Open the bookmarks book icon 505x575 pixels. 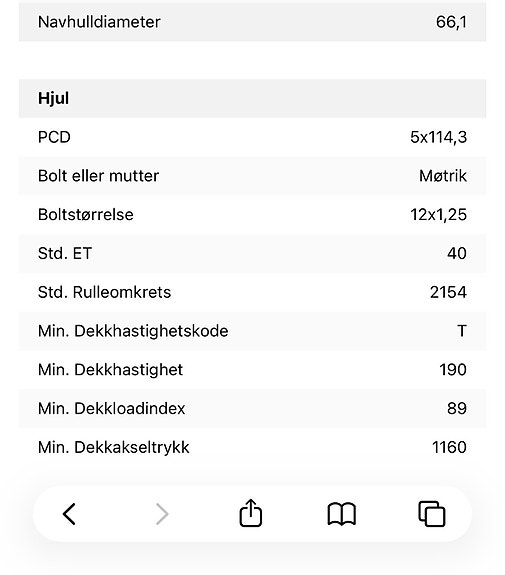click(341, 514)
